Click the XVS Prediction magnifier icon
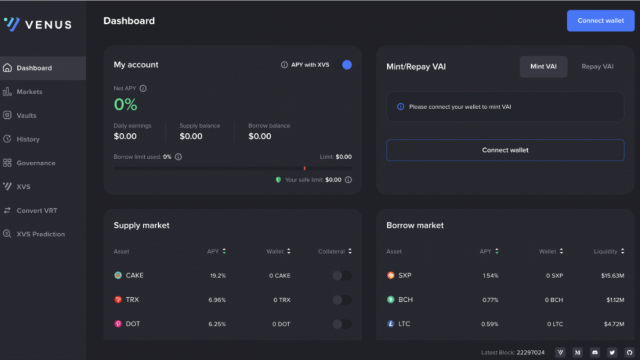This screenshot has width=640, height=360. pos(7,234)
